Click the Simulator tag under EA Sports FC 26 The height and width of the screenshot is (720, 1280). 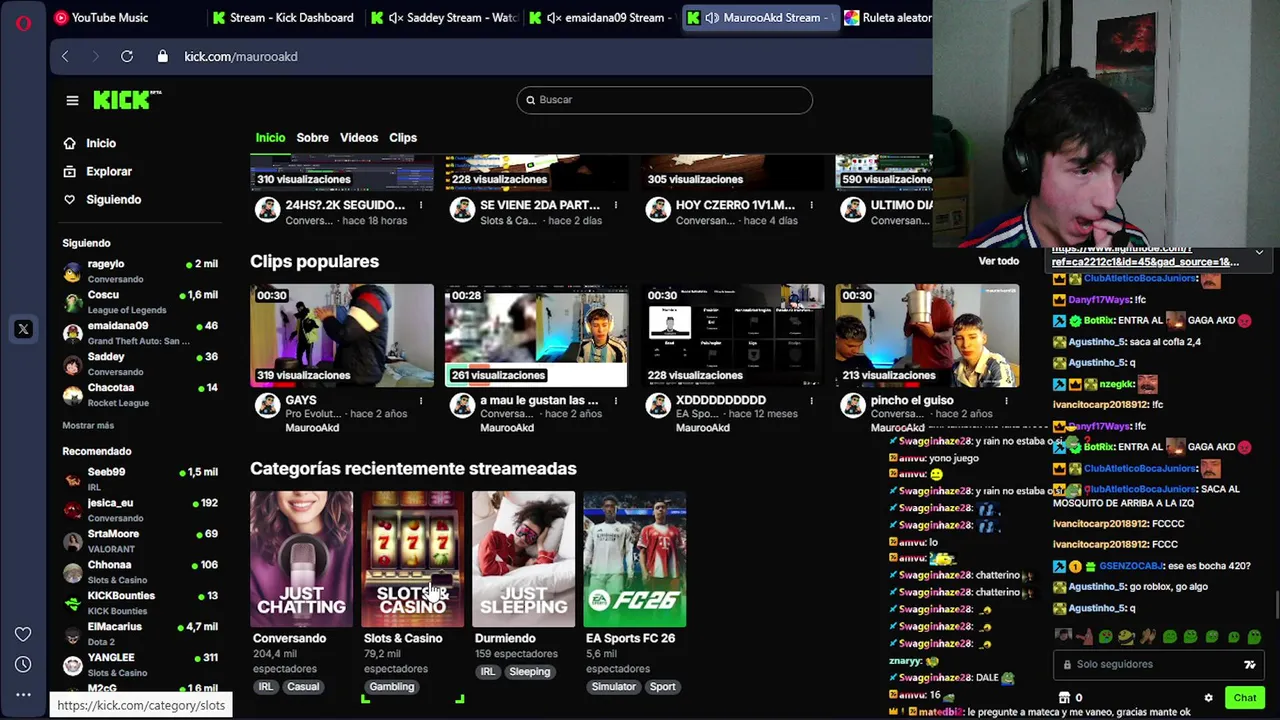click(613, 686)
